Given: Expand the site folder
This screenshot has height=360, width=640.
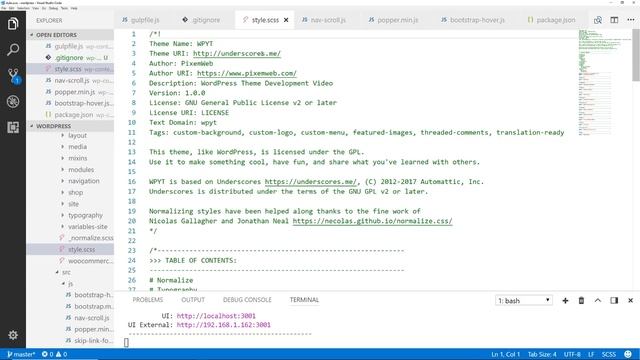Looking at the screenshot, I should coord(73,204).
